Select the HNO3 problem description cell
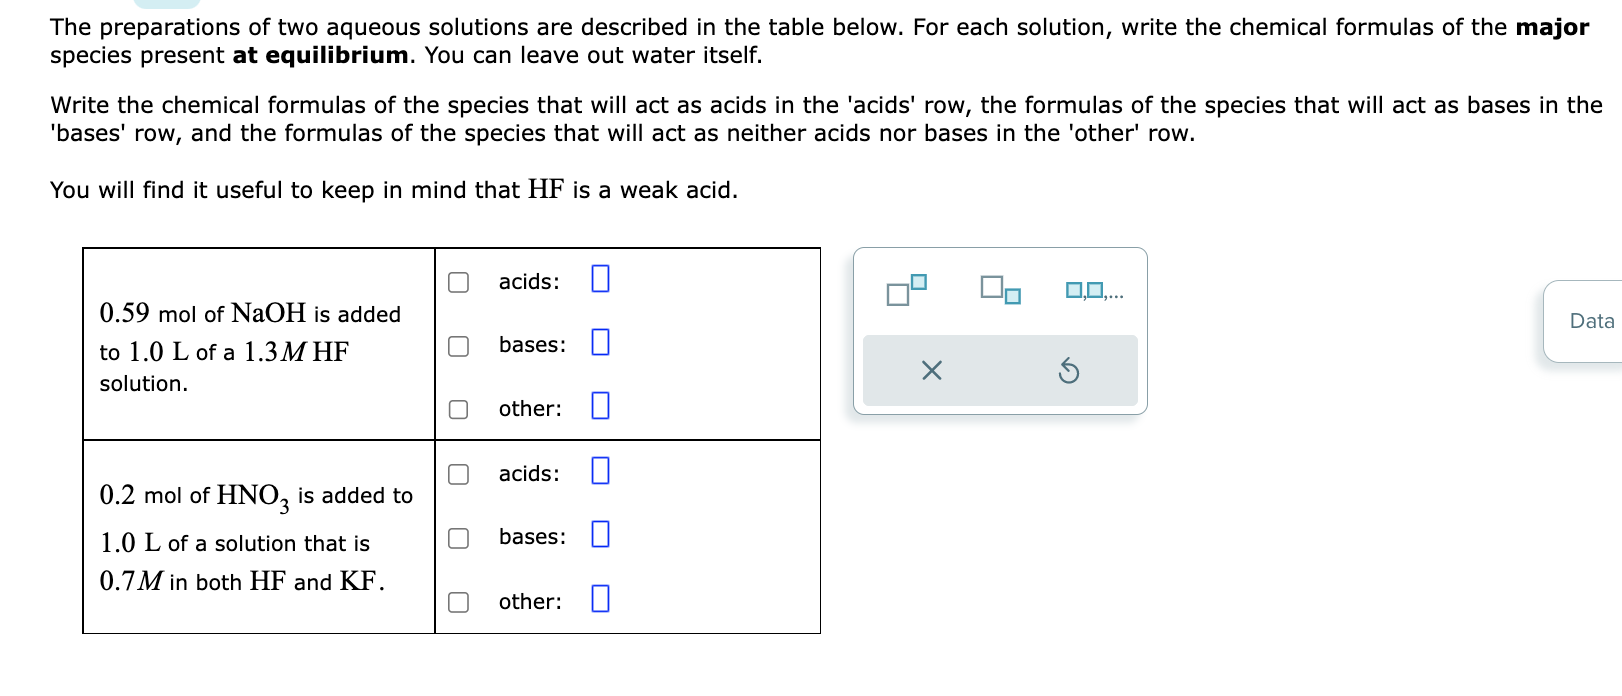The image size is (1622, 696). pos(258,536)
